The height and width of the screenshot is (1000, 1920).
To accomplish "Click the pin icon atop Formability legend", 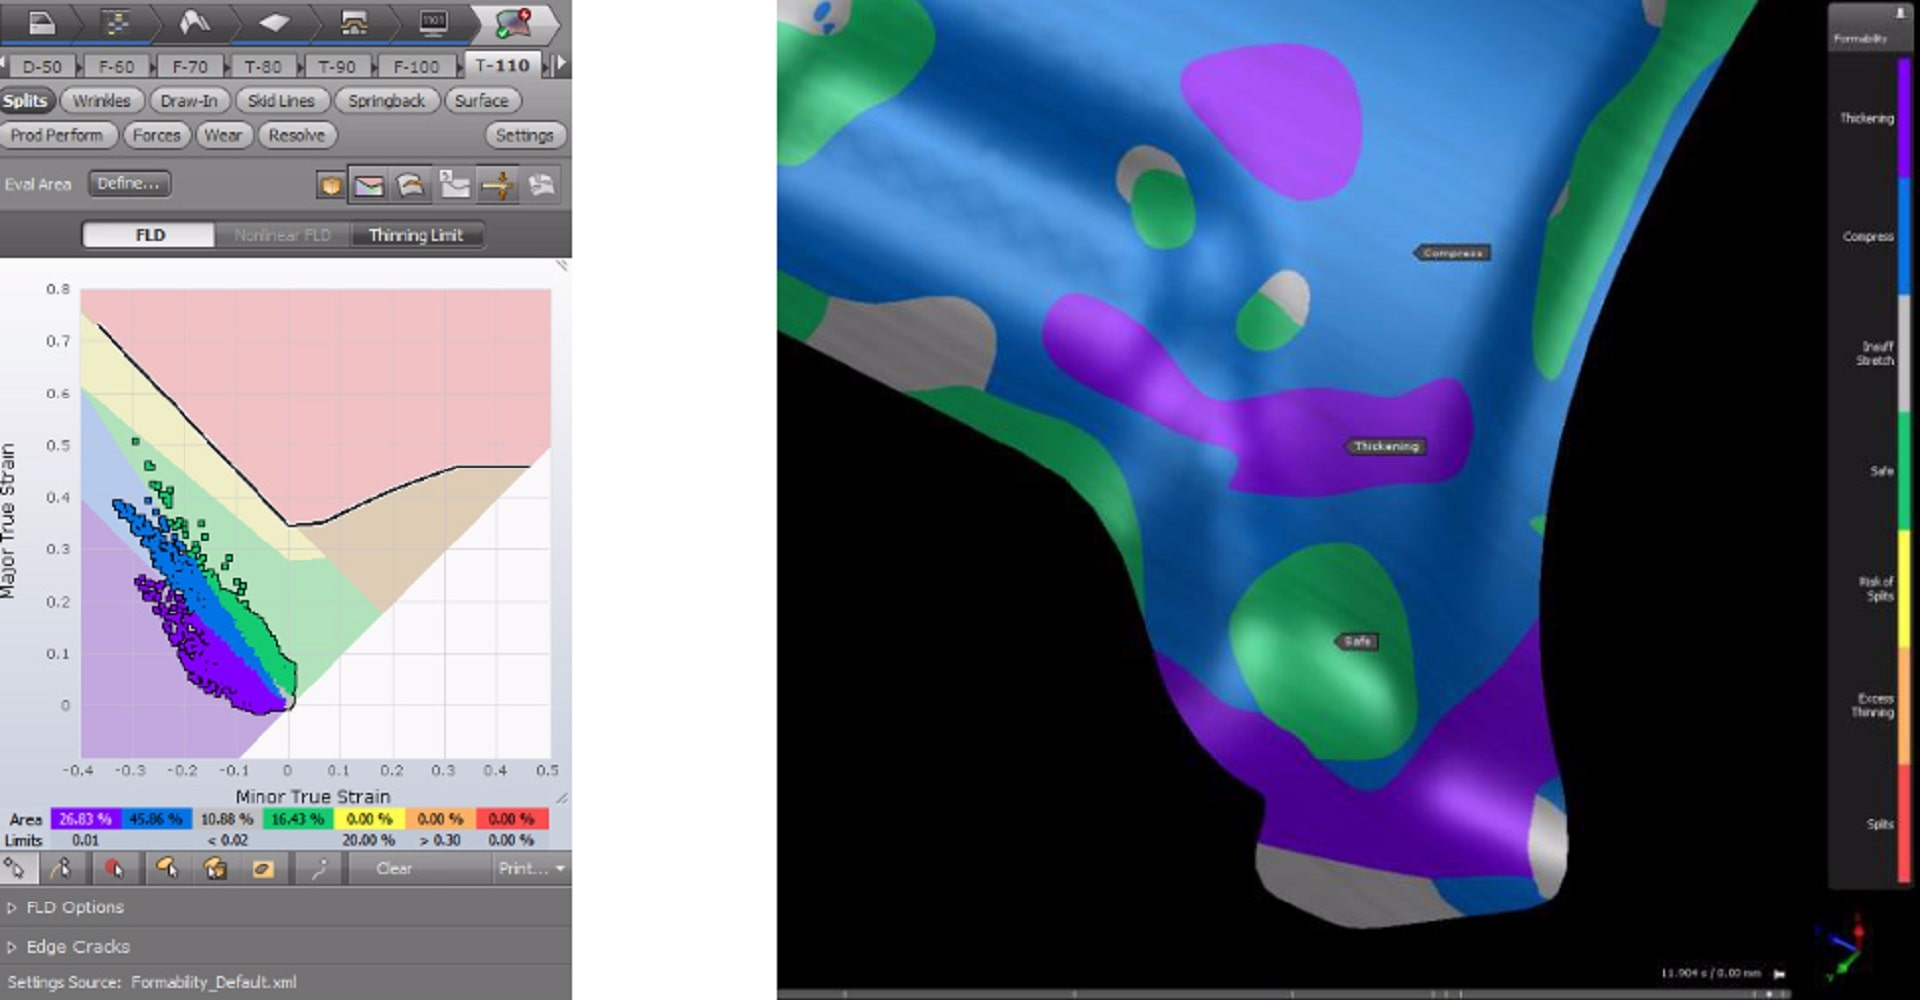I will [1900, 13].
